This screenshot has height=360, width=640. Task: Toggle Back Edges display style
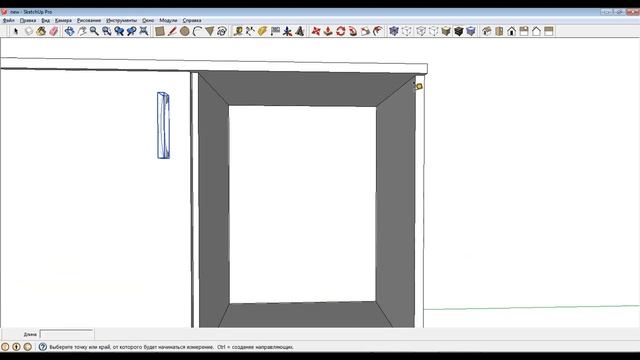pyautogui.click(x=407, y=31)
